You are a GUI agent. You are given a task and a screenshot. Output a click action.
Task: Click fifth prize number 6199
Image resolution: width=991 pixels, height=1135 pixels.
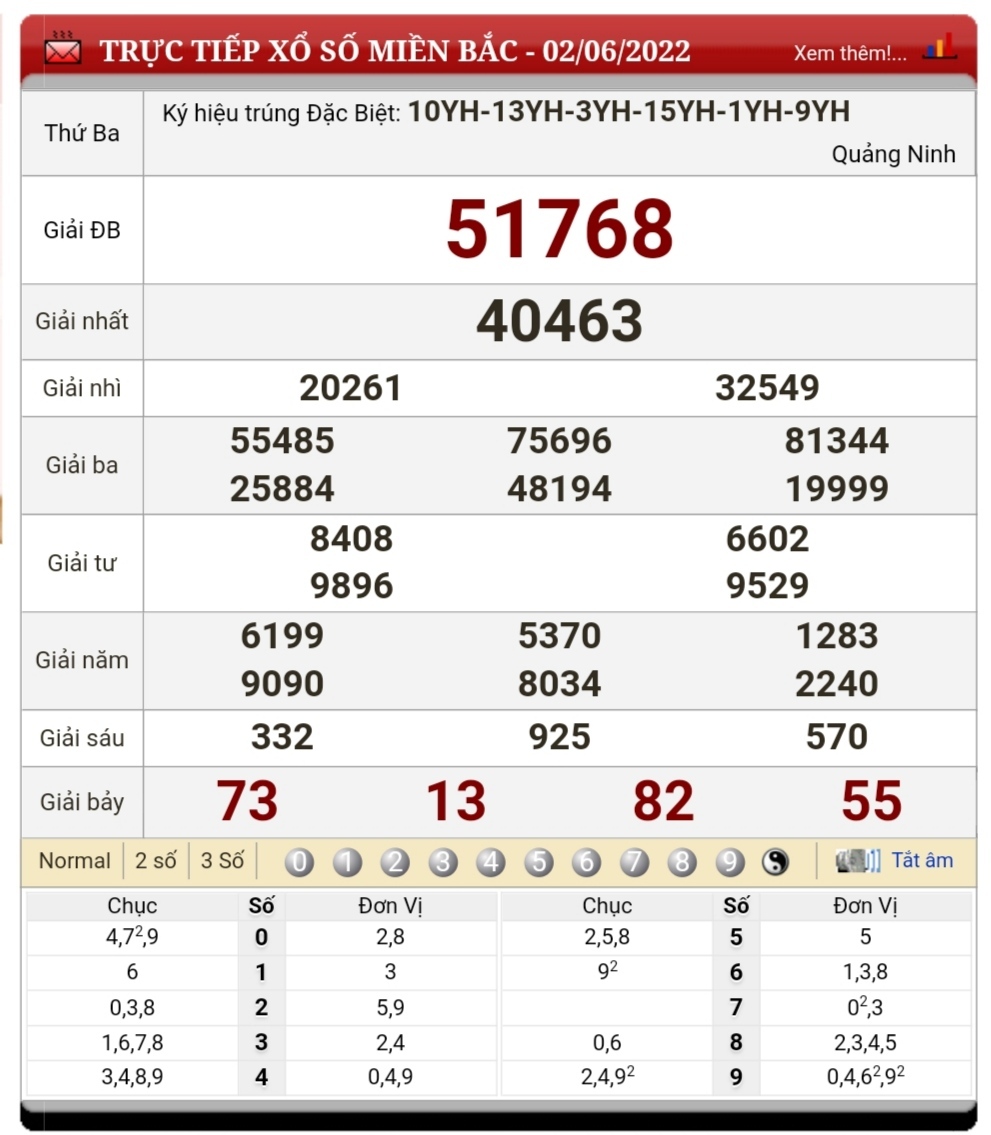[282, 636]
